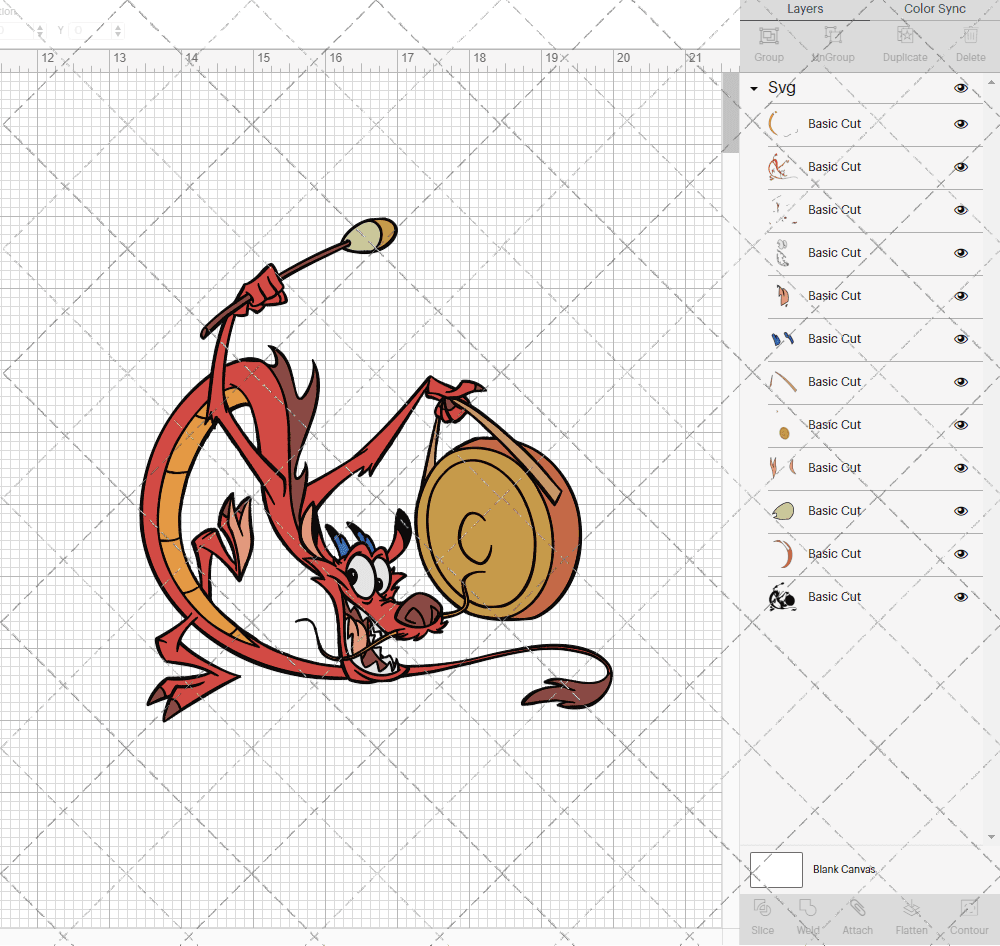The width and height of the screenshot is (1000, 946).
Task: Hide the layer with small orange dot thumbnail
Action: tap(960, 425)
